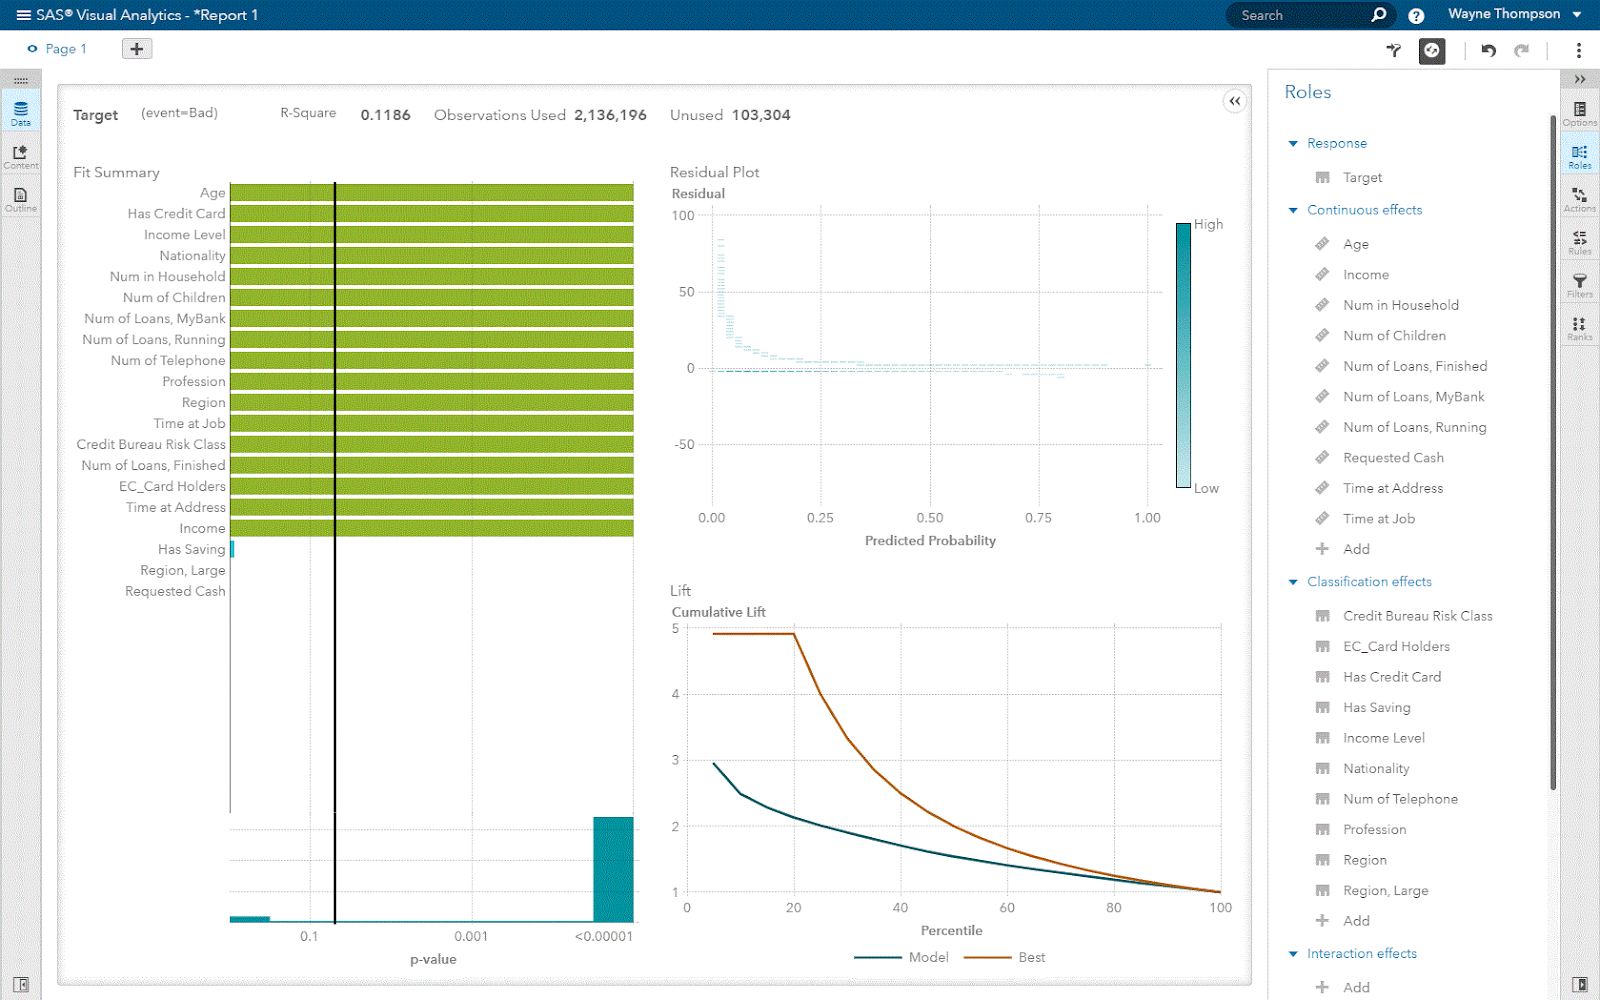1600x1000 pixels.
Task: Select the Roles panel icon
Action: click(1580, 155)
